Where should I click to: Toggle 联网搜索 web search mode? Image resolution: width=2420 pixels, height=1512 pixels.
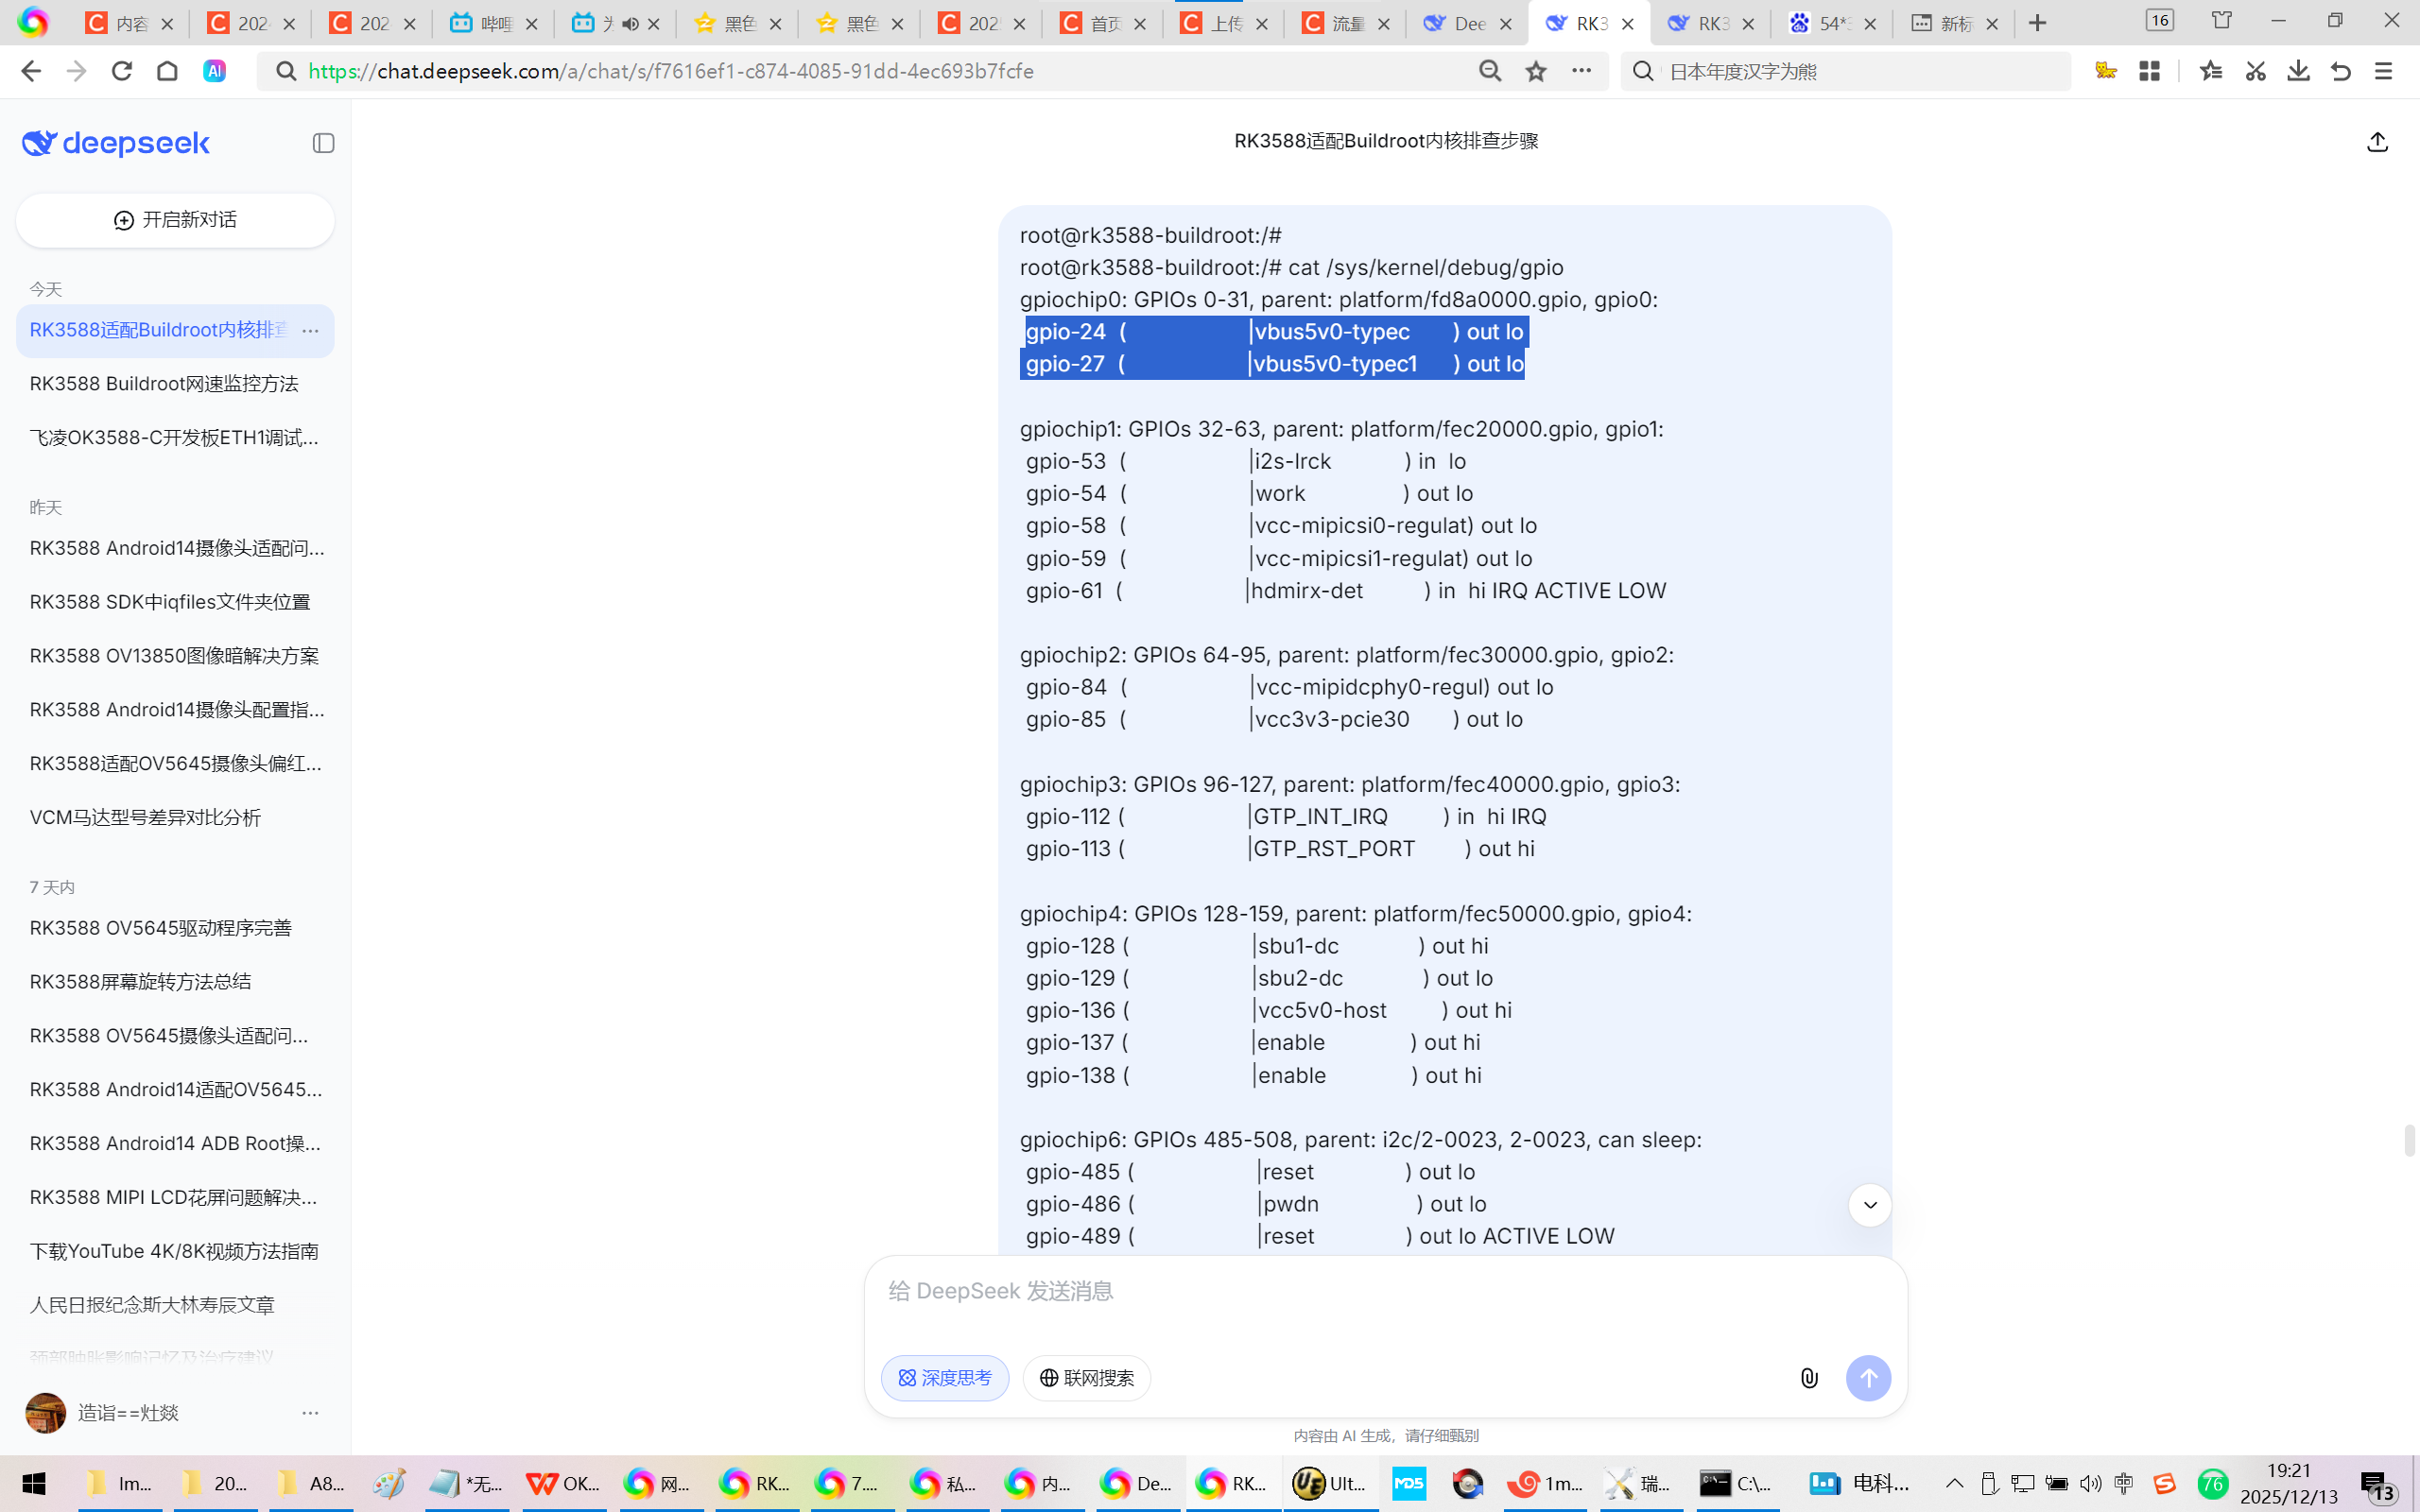point(1086,1378)
